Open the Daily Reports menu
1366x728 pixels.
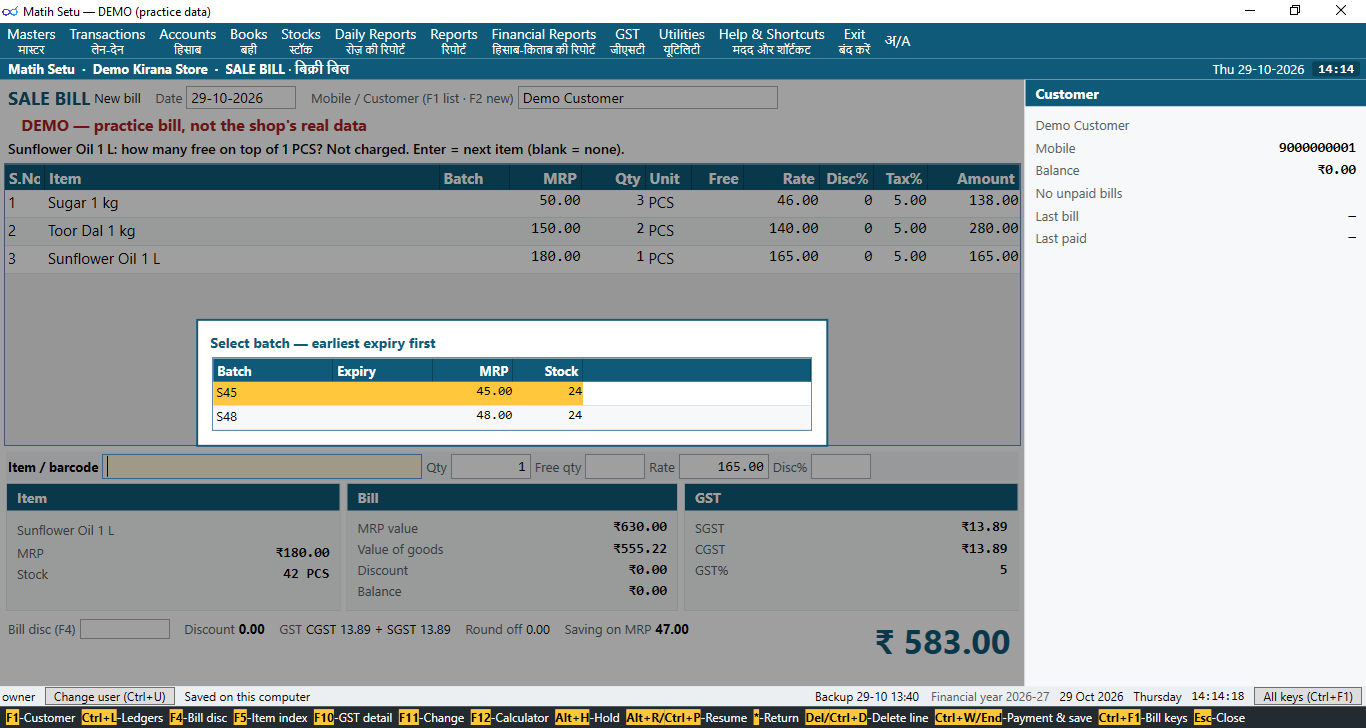coord(375,41)
